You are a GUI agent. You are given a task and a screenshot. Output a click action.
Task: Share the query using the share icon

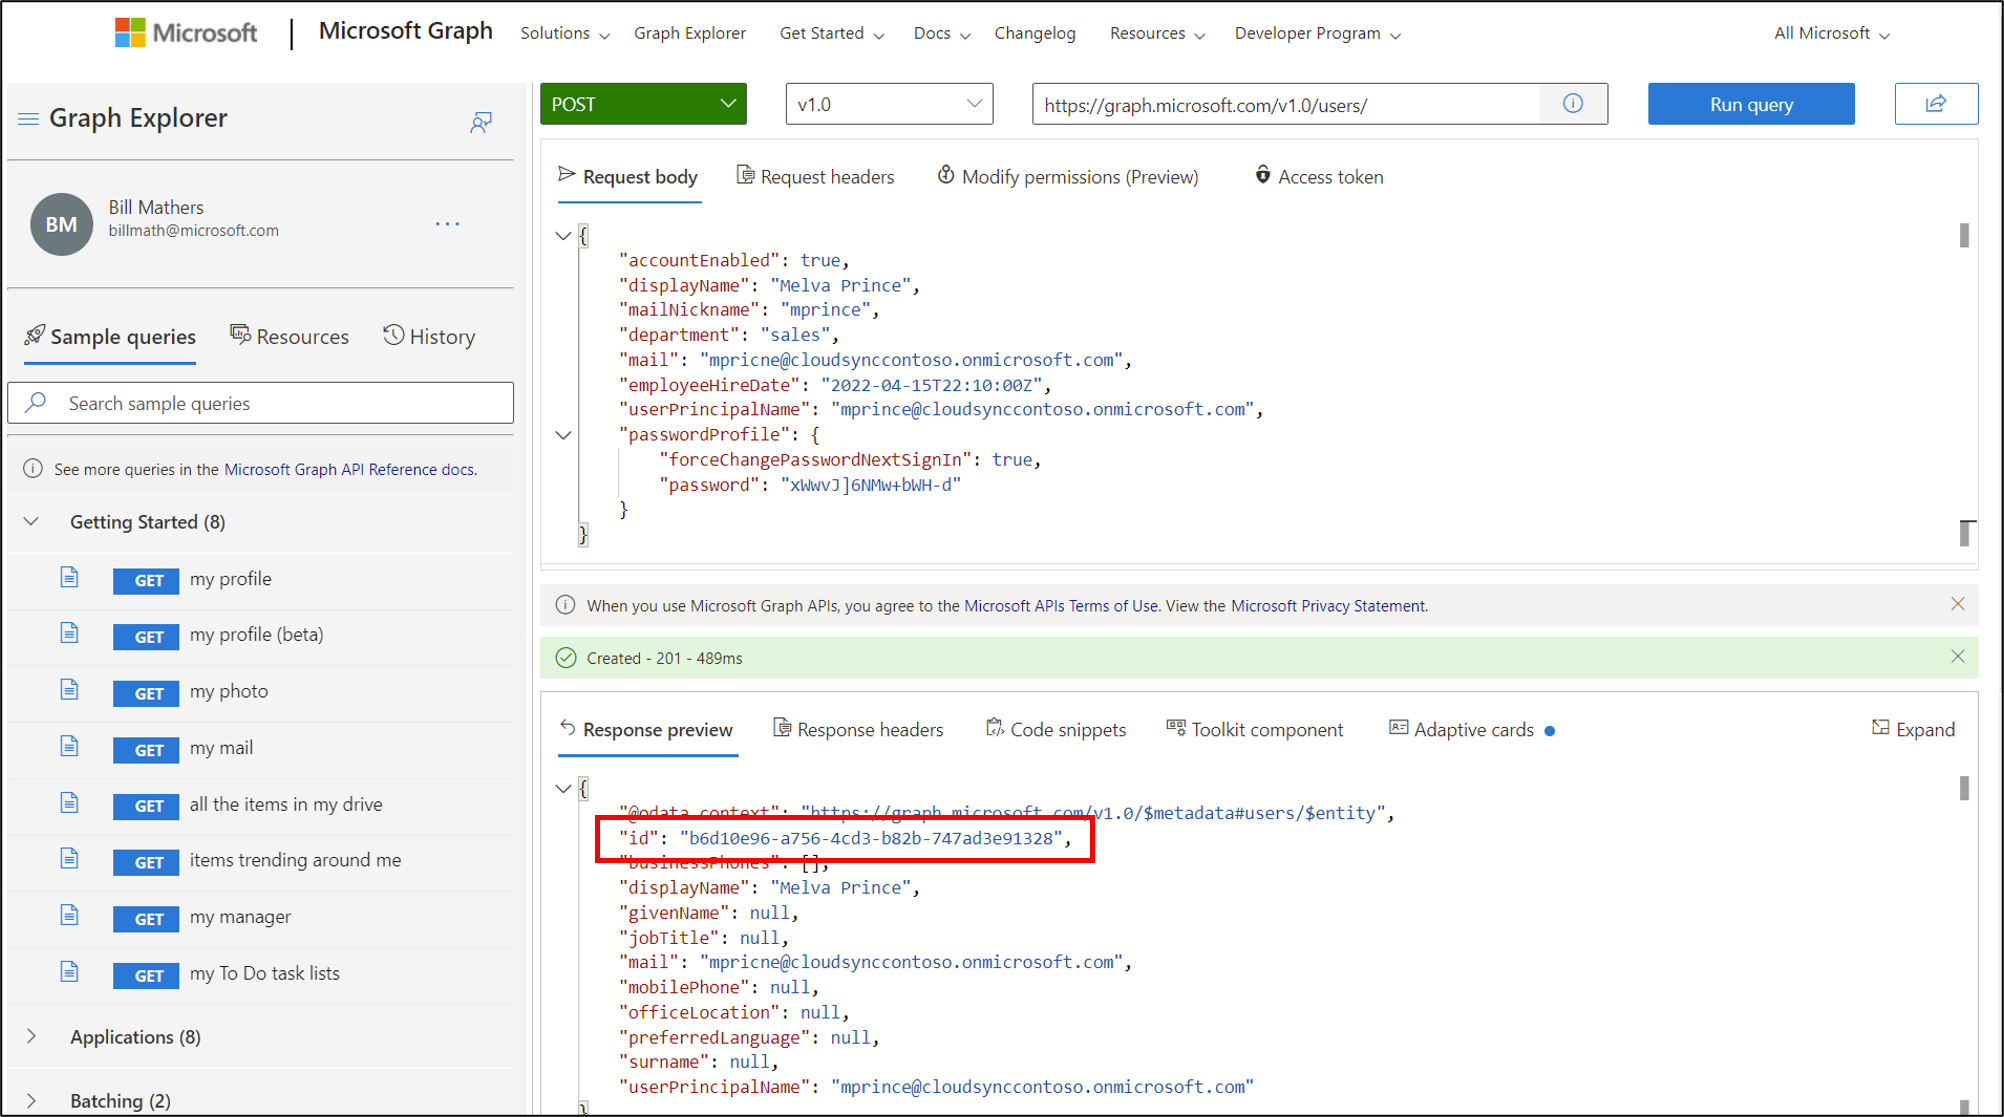tap(1936, 104)
